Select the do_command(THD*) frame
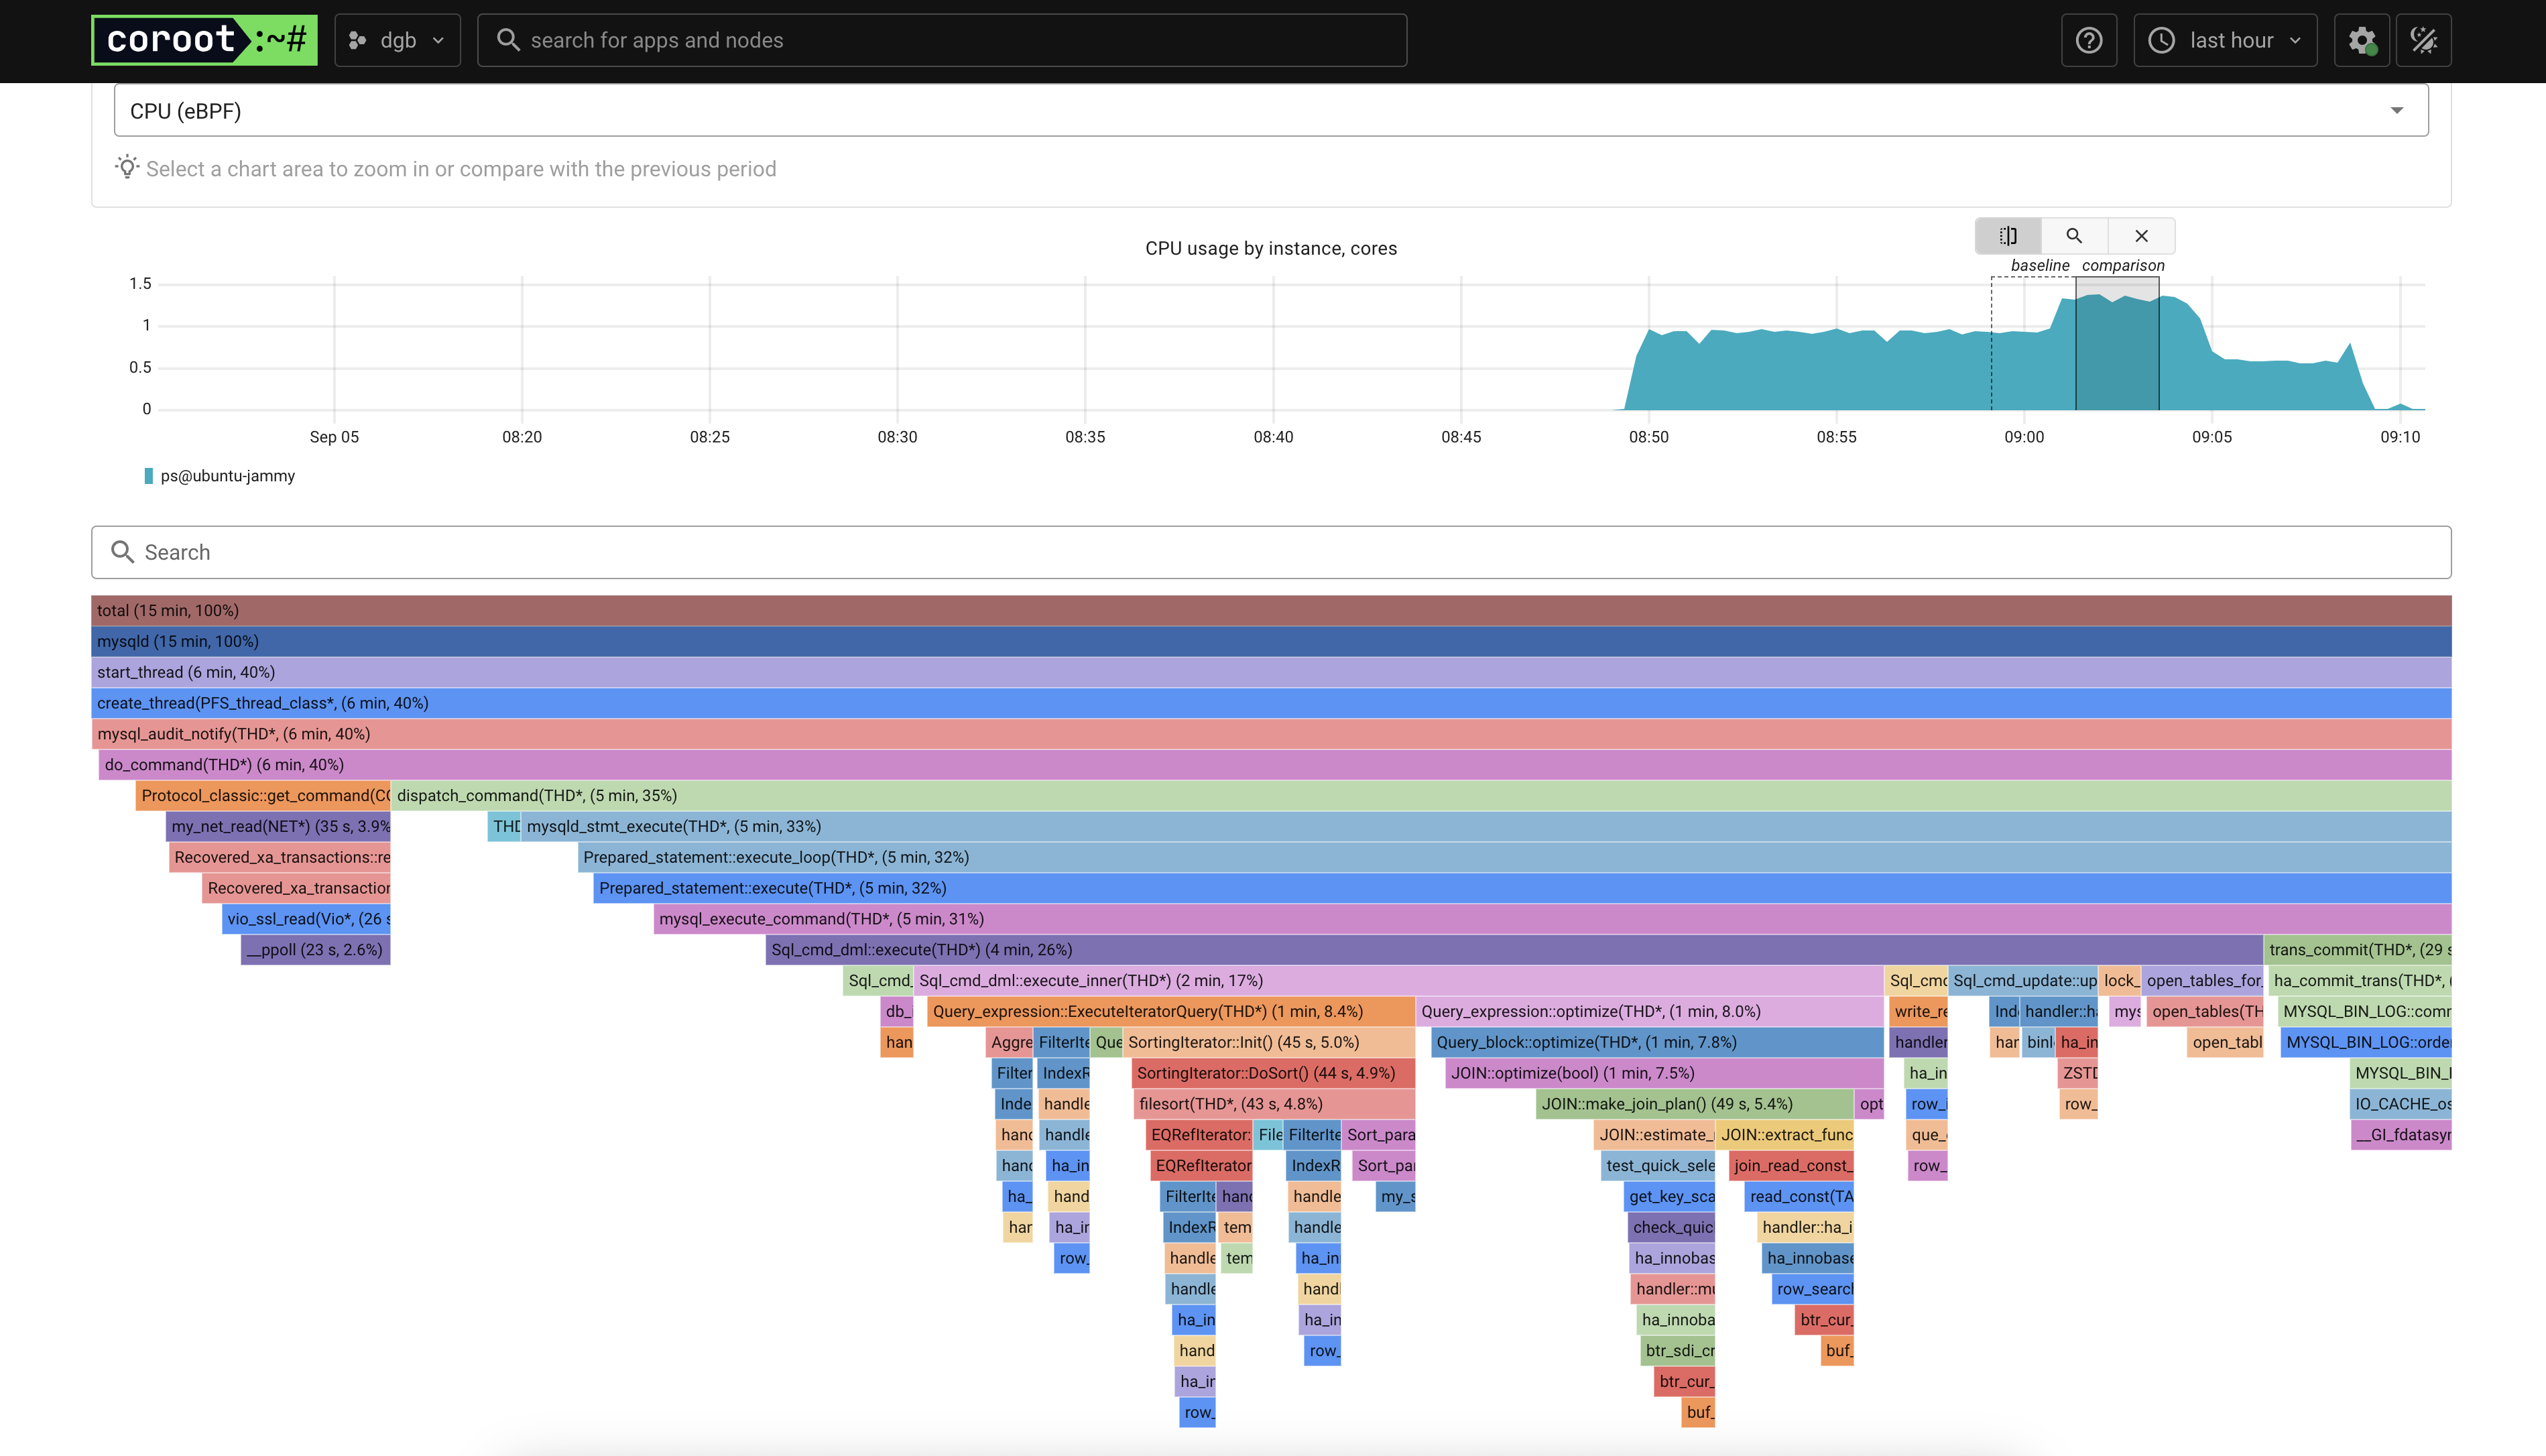 point(1275,765)
